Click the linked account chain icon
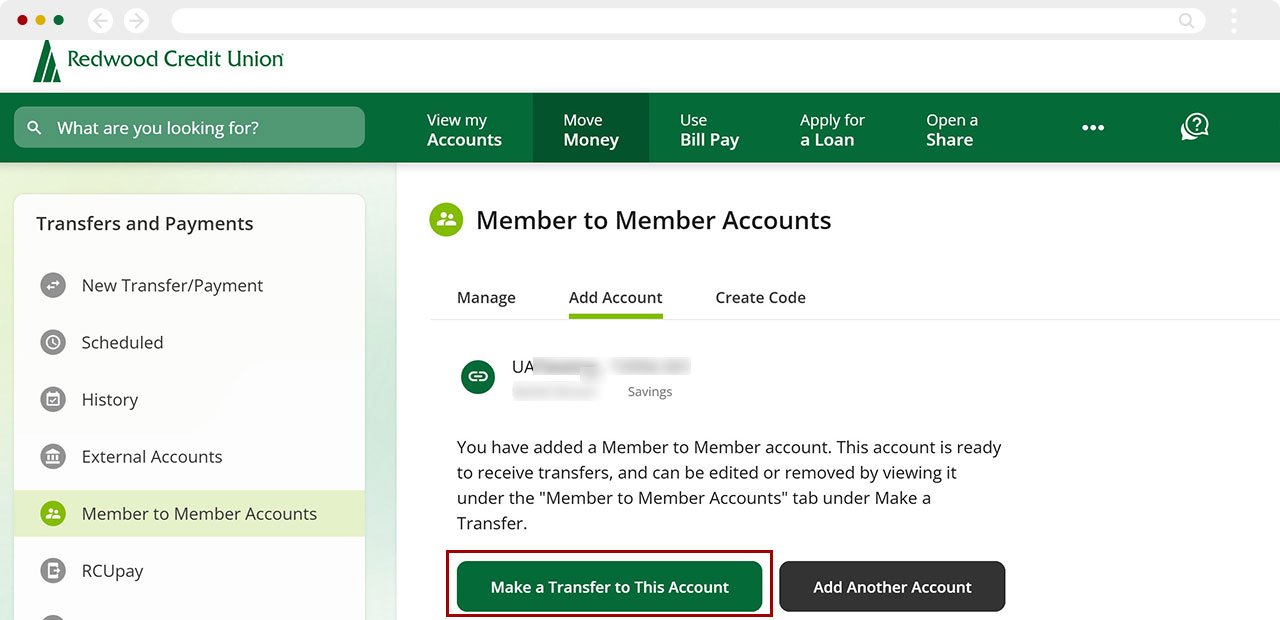The width and height of the screenshot is (1280, 620). point(478,377)
